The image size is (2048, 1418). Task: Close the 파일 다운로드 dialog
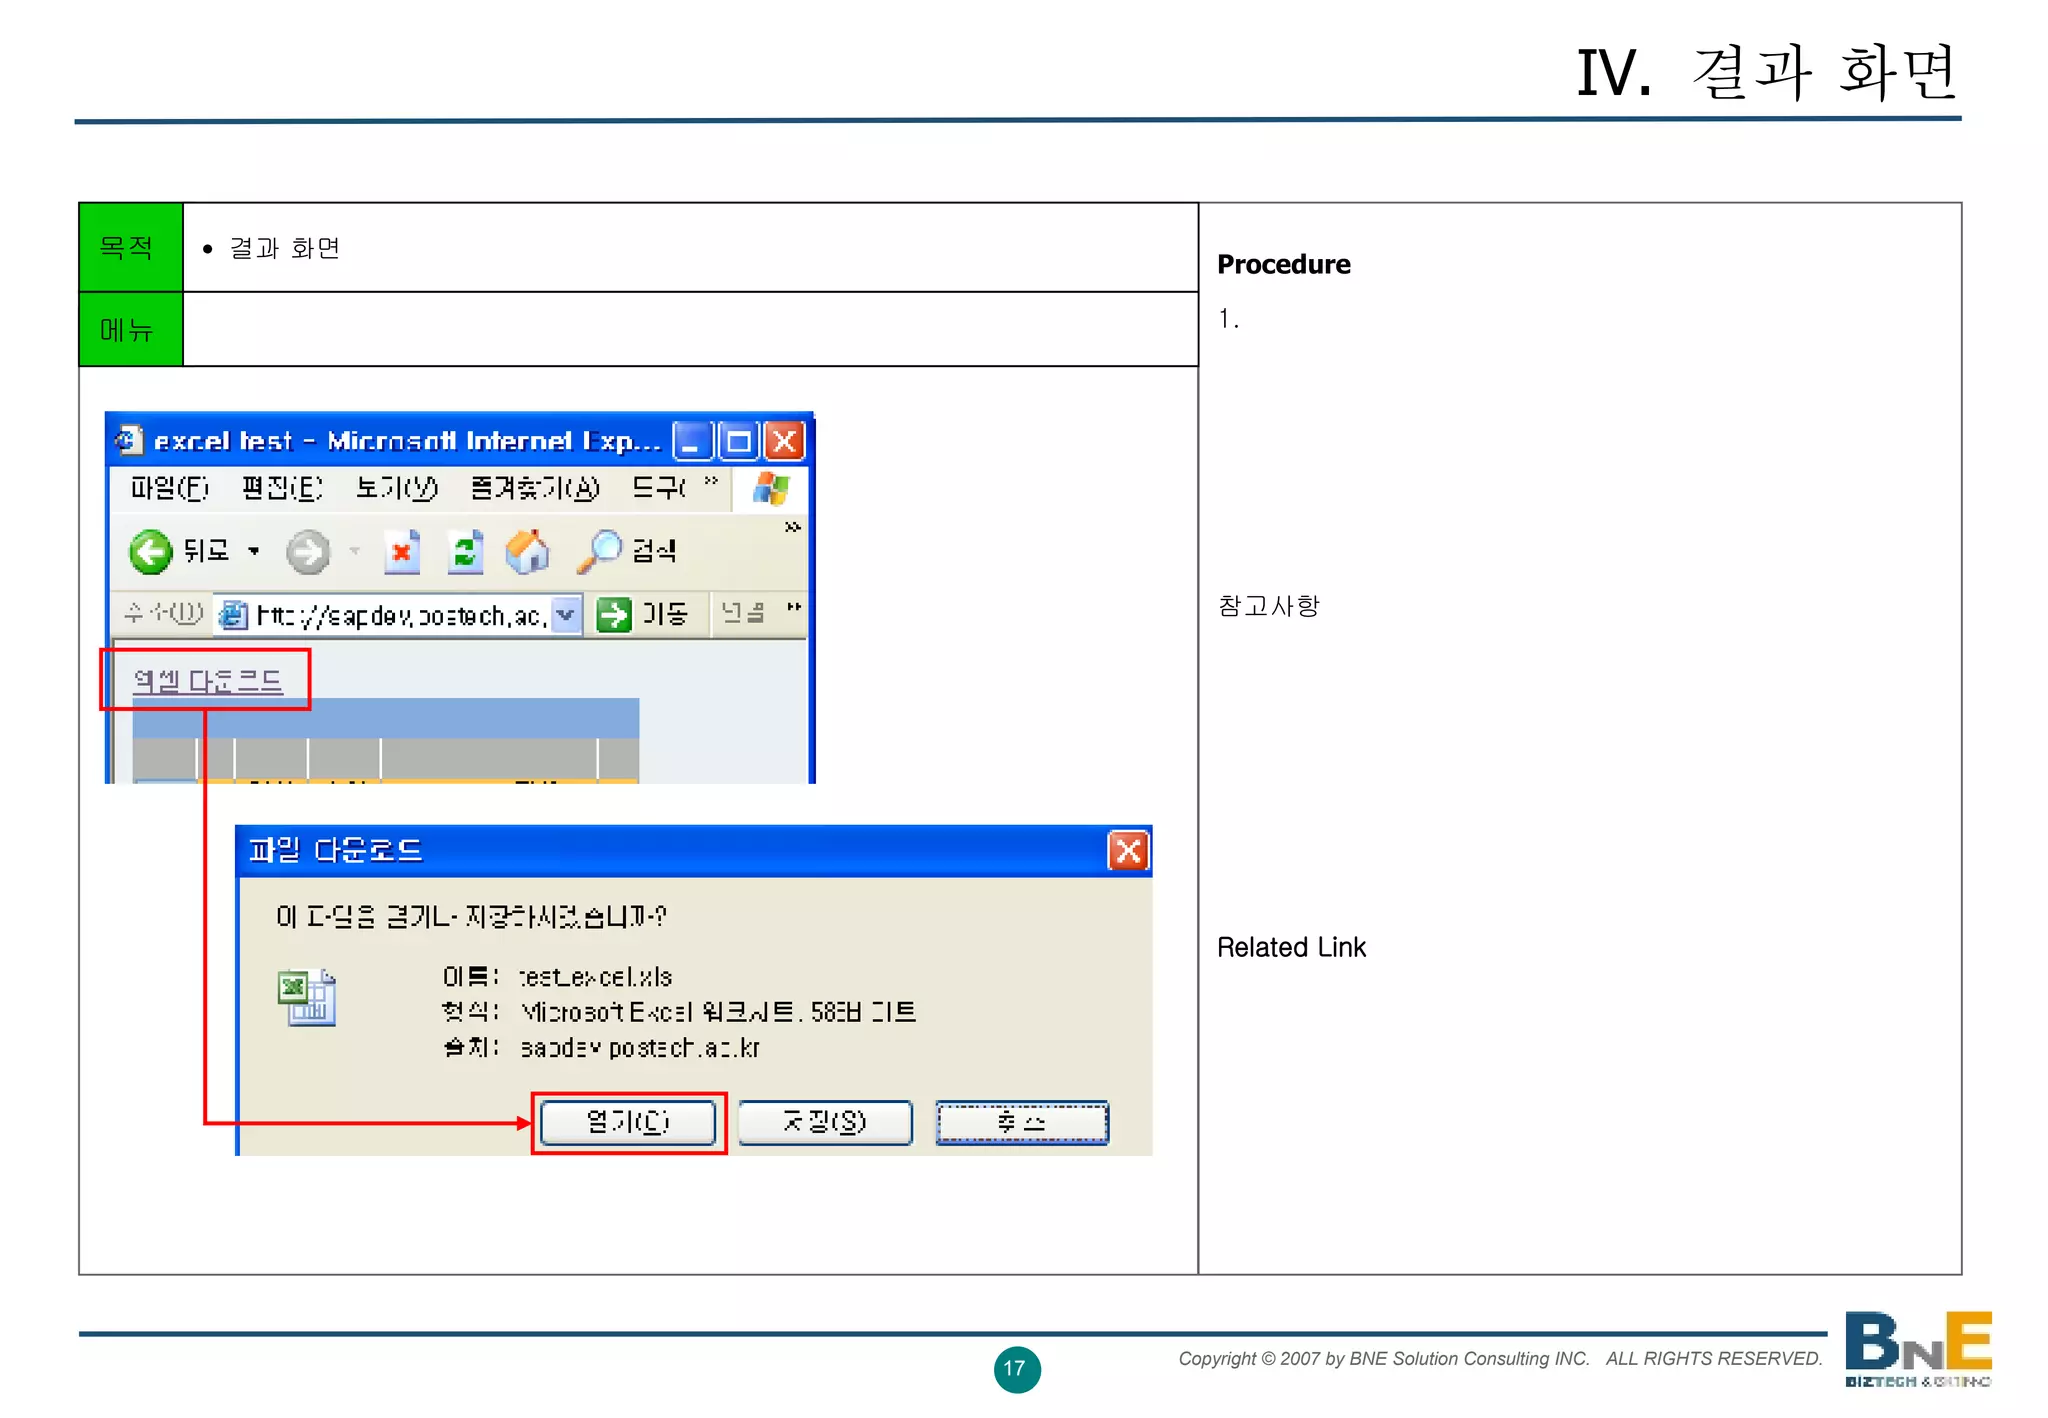pyautogui.click(x=1129, y=851)
